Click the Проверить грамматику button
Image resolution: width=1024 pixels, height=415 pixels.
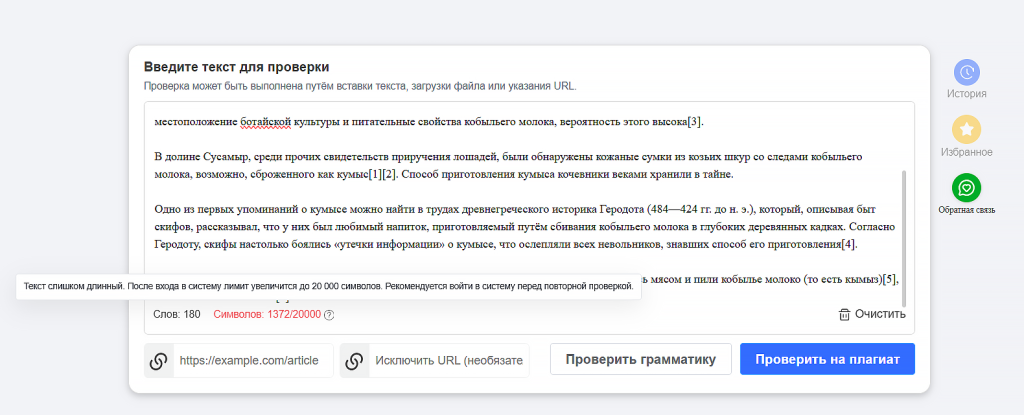[641, 359]
